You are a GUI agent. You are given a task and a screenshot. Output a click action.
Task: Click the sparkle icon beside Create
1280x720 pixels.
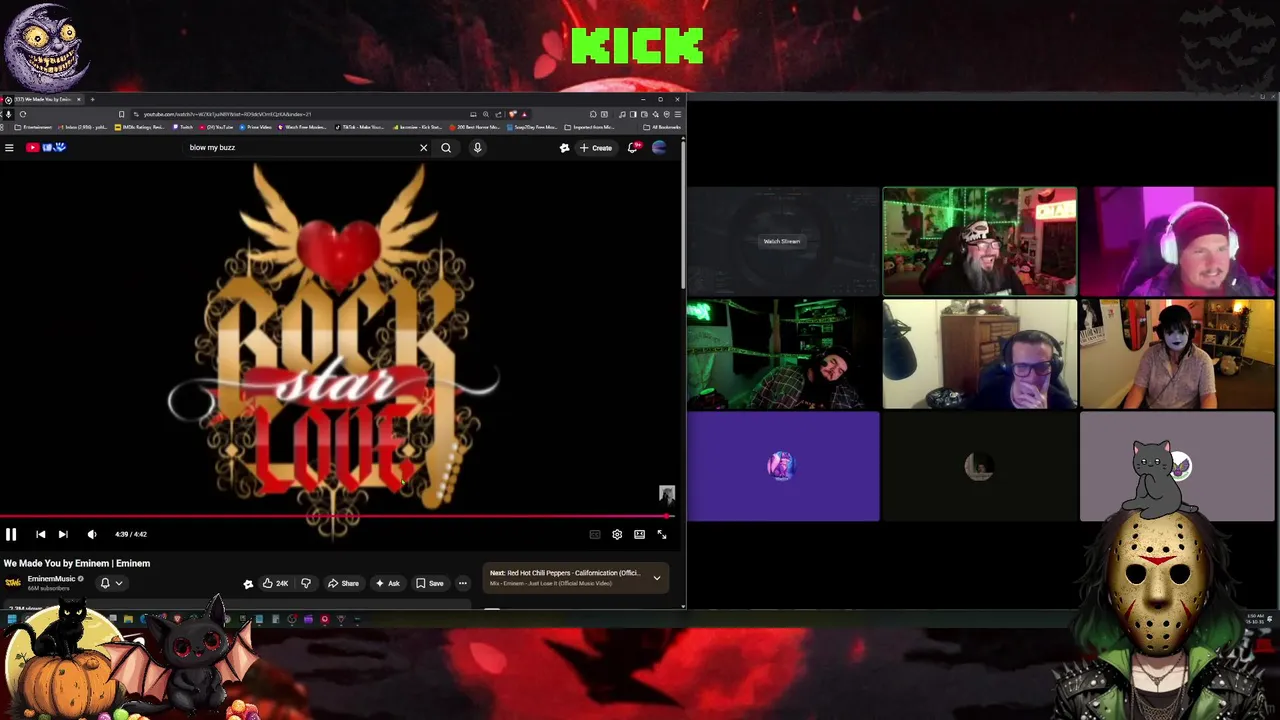(x=564, y=148)
